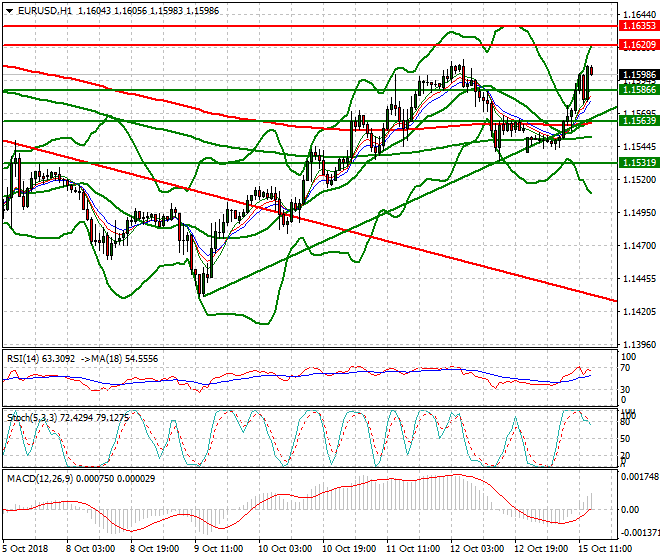Image resolution: width=660 pixels, height=560 pixels.
Task: Click the MACD scale value -0.001371
Action: [x=640, y=533]
